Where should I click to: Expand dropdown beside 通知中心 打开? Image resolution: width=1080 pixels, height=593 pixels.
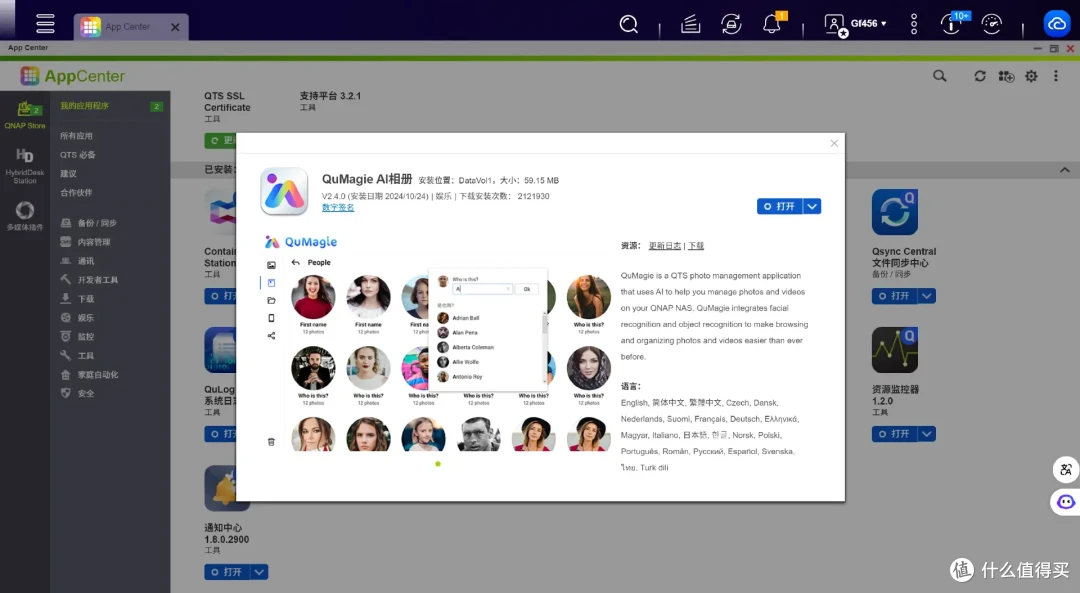(260, 572)
